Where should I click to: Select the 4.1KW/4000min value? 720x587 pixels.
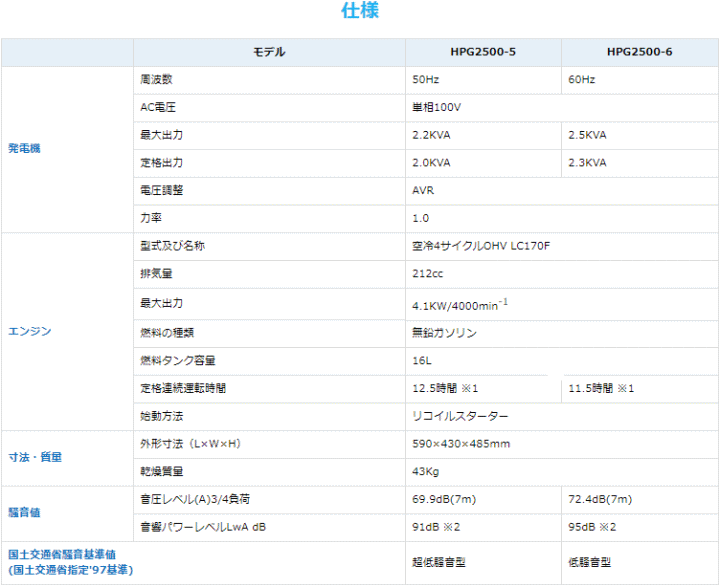460,305
